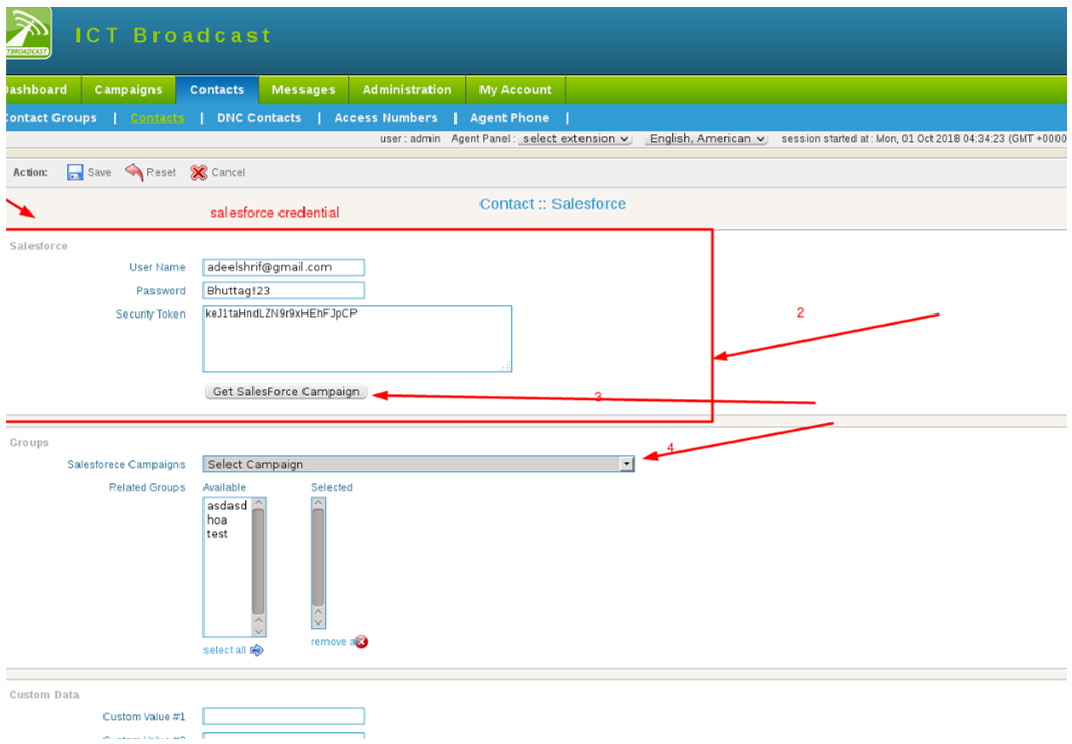The height and width of the screenshot is (744, 1072).
Task: Click the Get SalesForce Campaign button
Action: coord(286,392)
